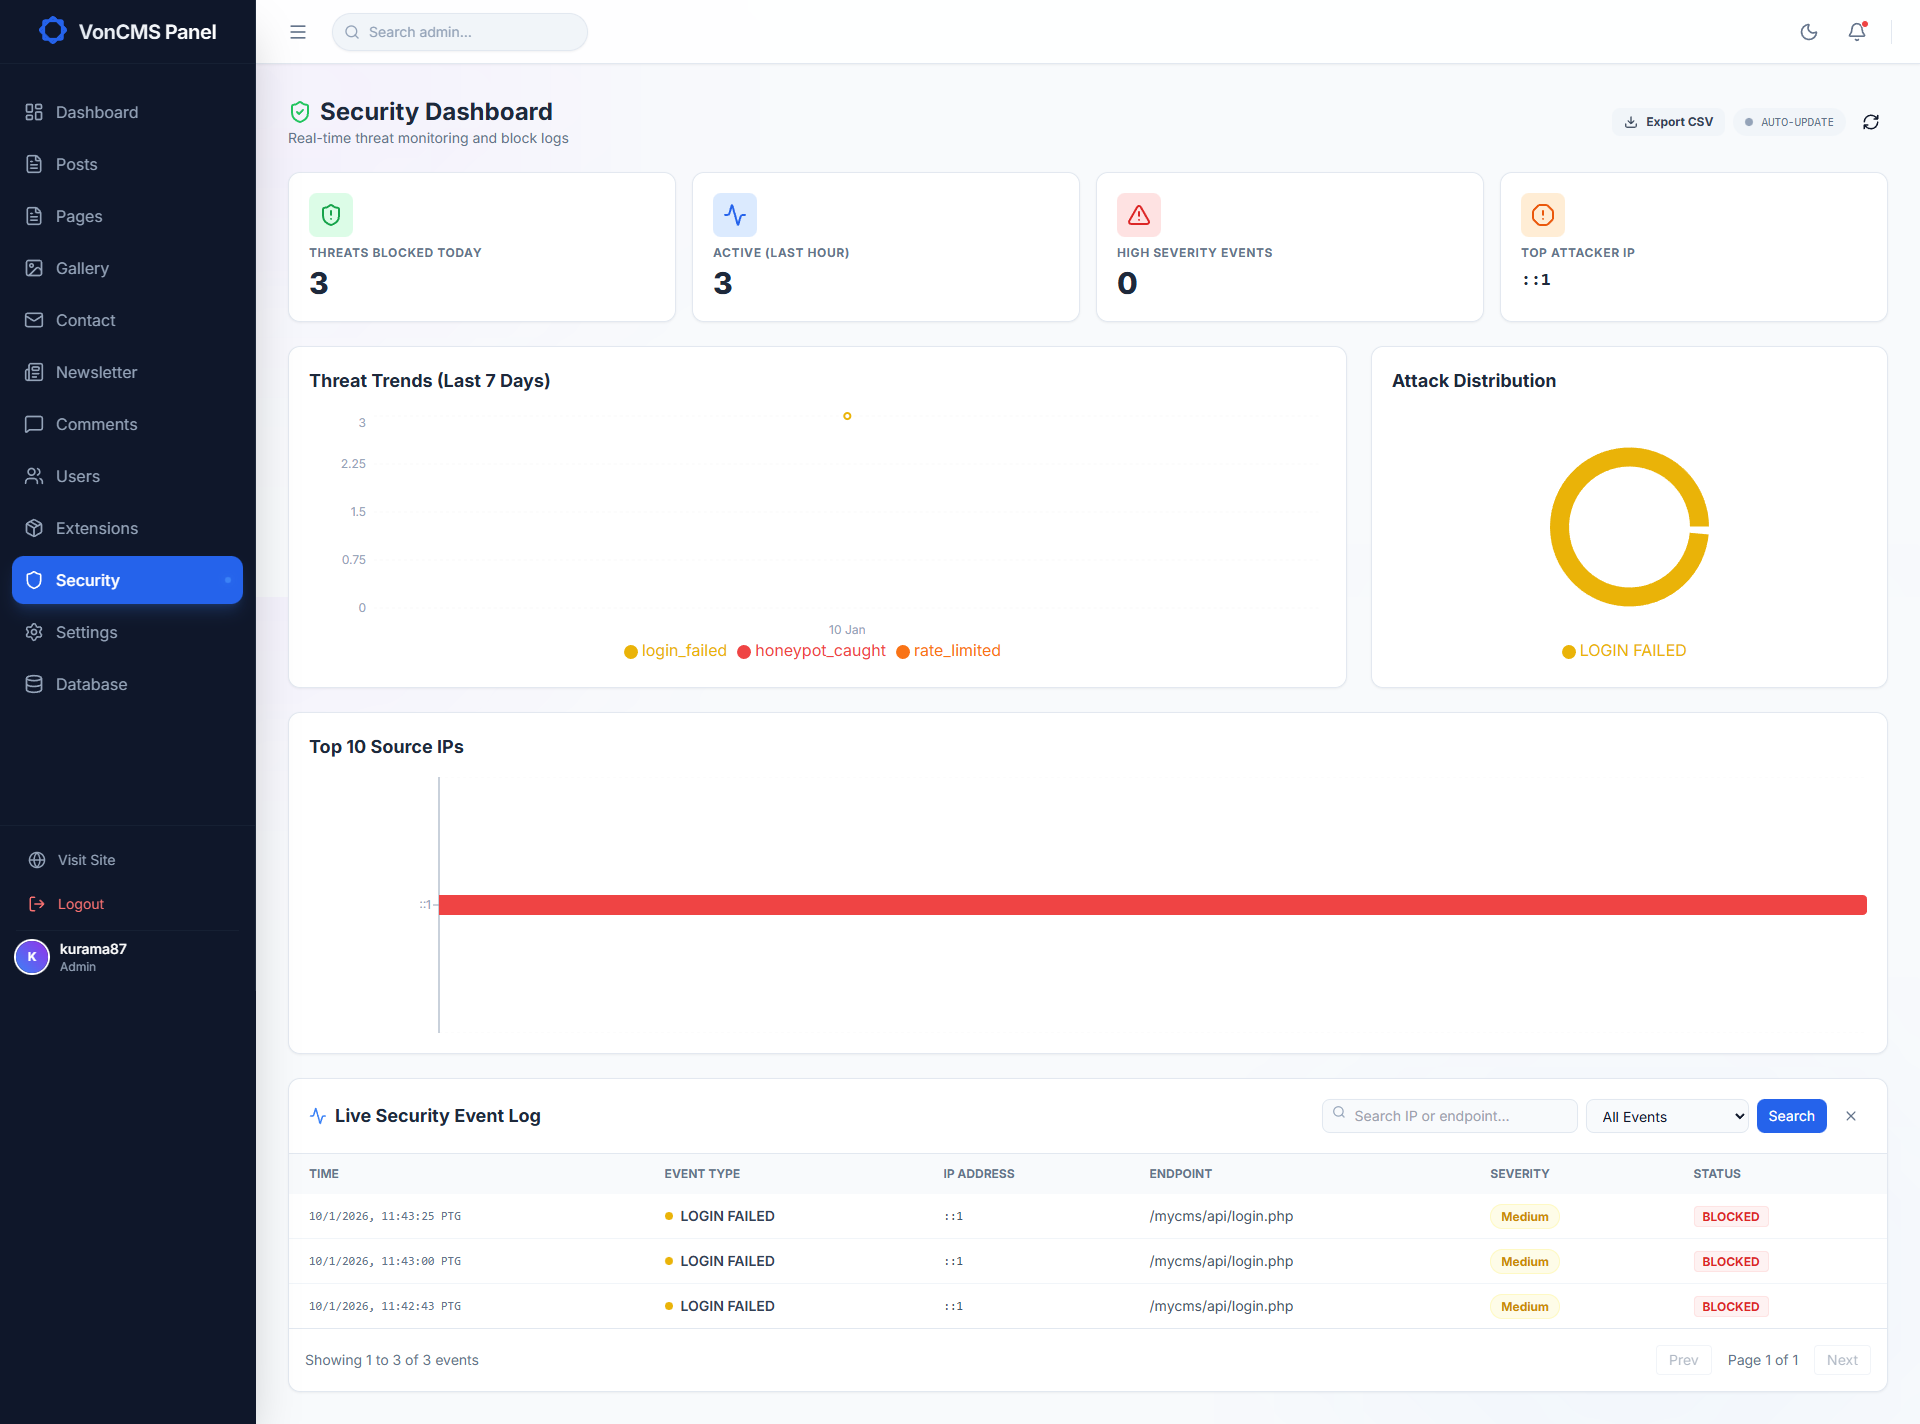Click the blue Search button
The height and width of the screenshot is (1424, 1920).
tap(1791, 1116)
